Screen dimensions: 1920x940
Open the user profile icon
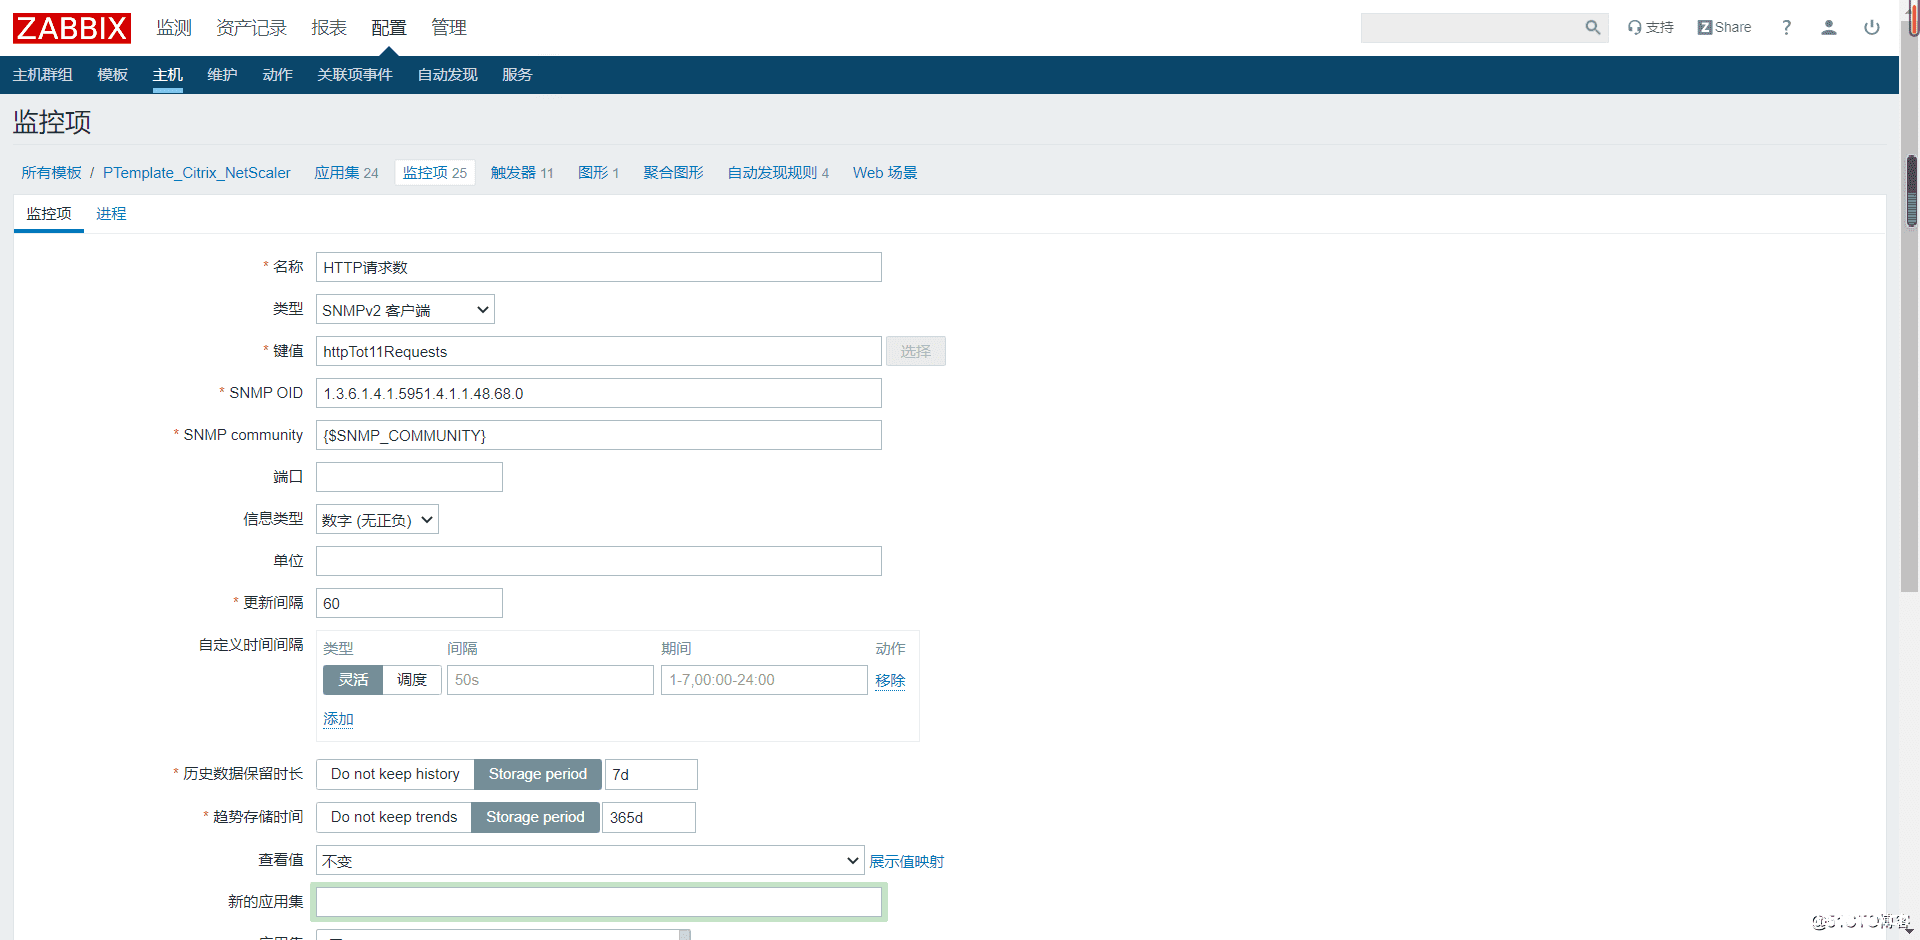click(x=1828, y=27)
